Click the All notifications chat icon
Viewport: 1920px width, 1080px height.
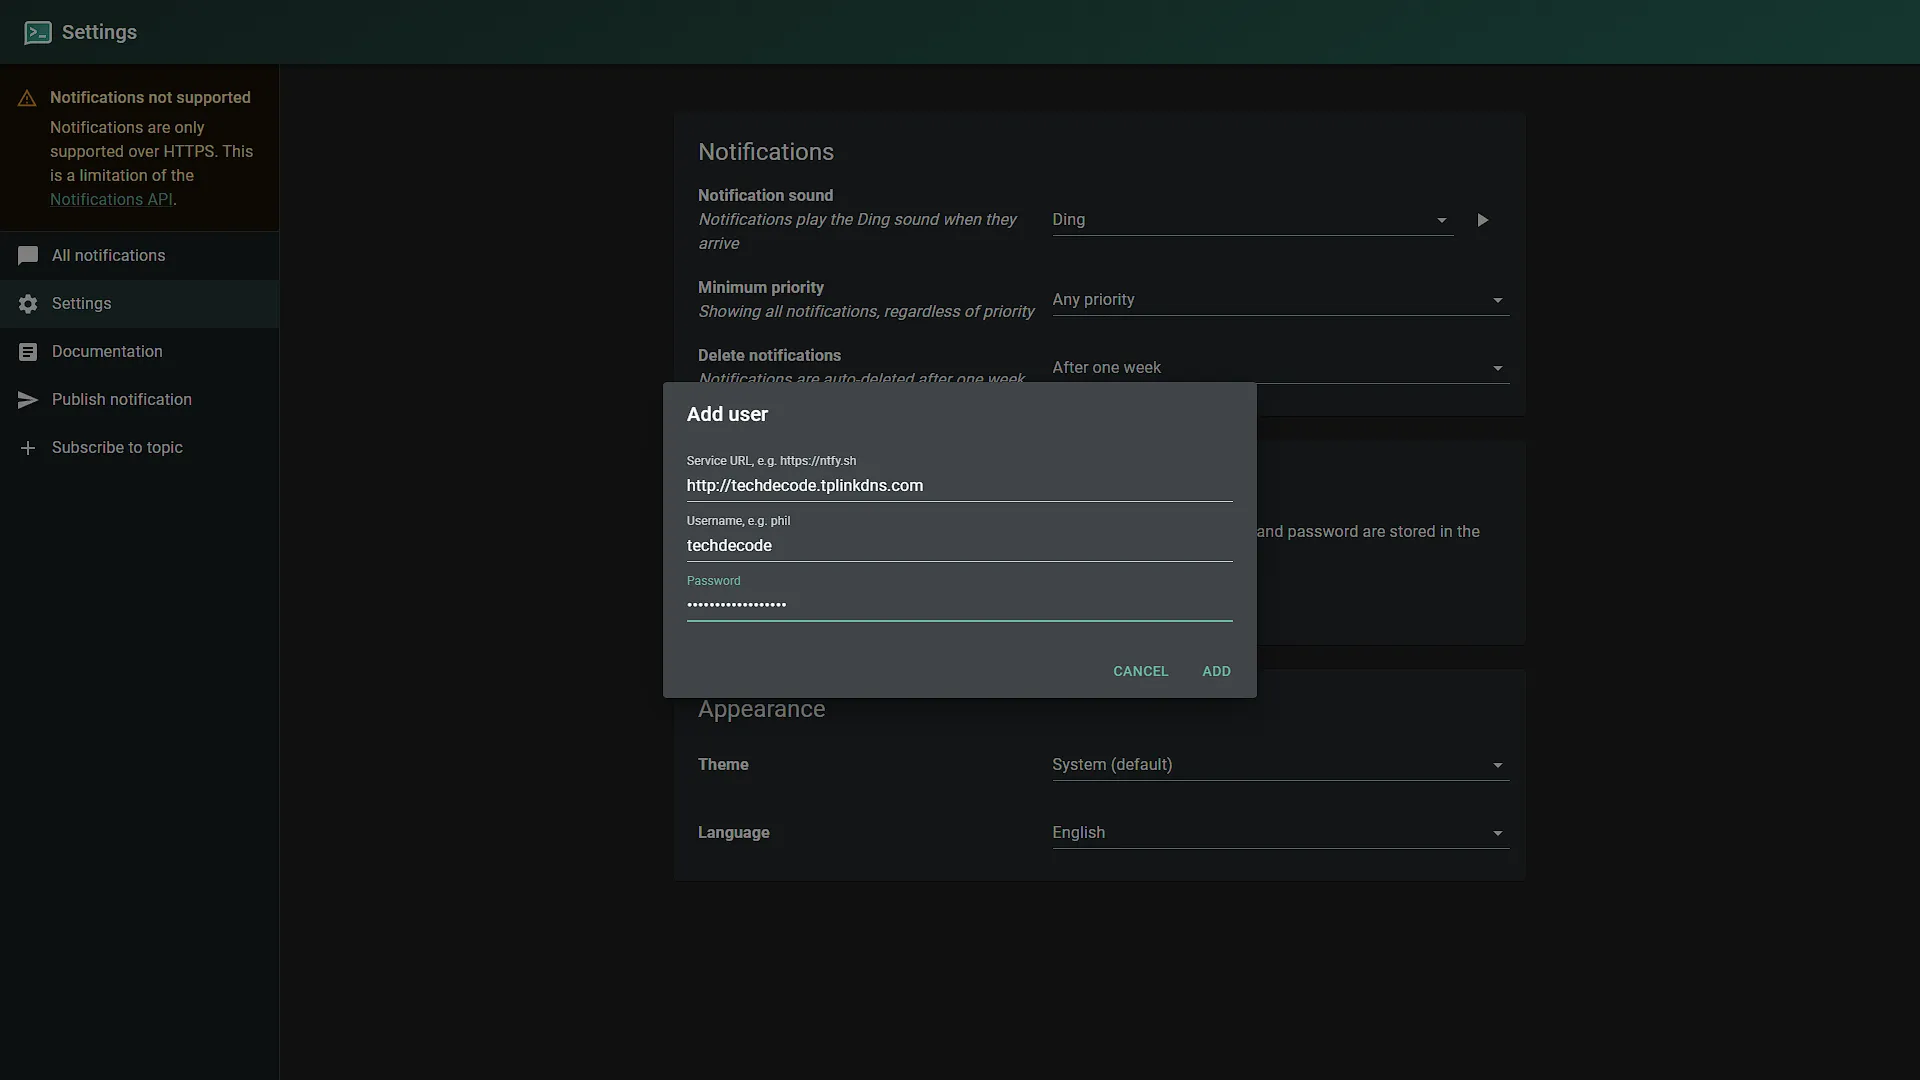coord(28,256)
